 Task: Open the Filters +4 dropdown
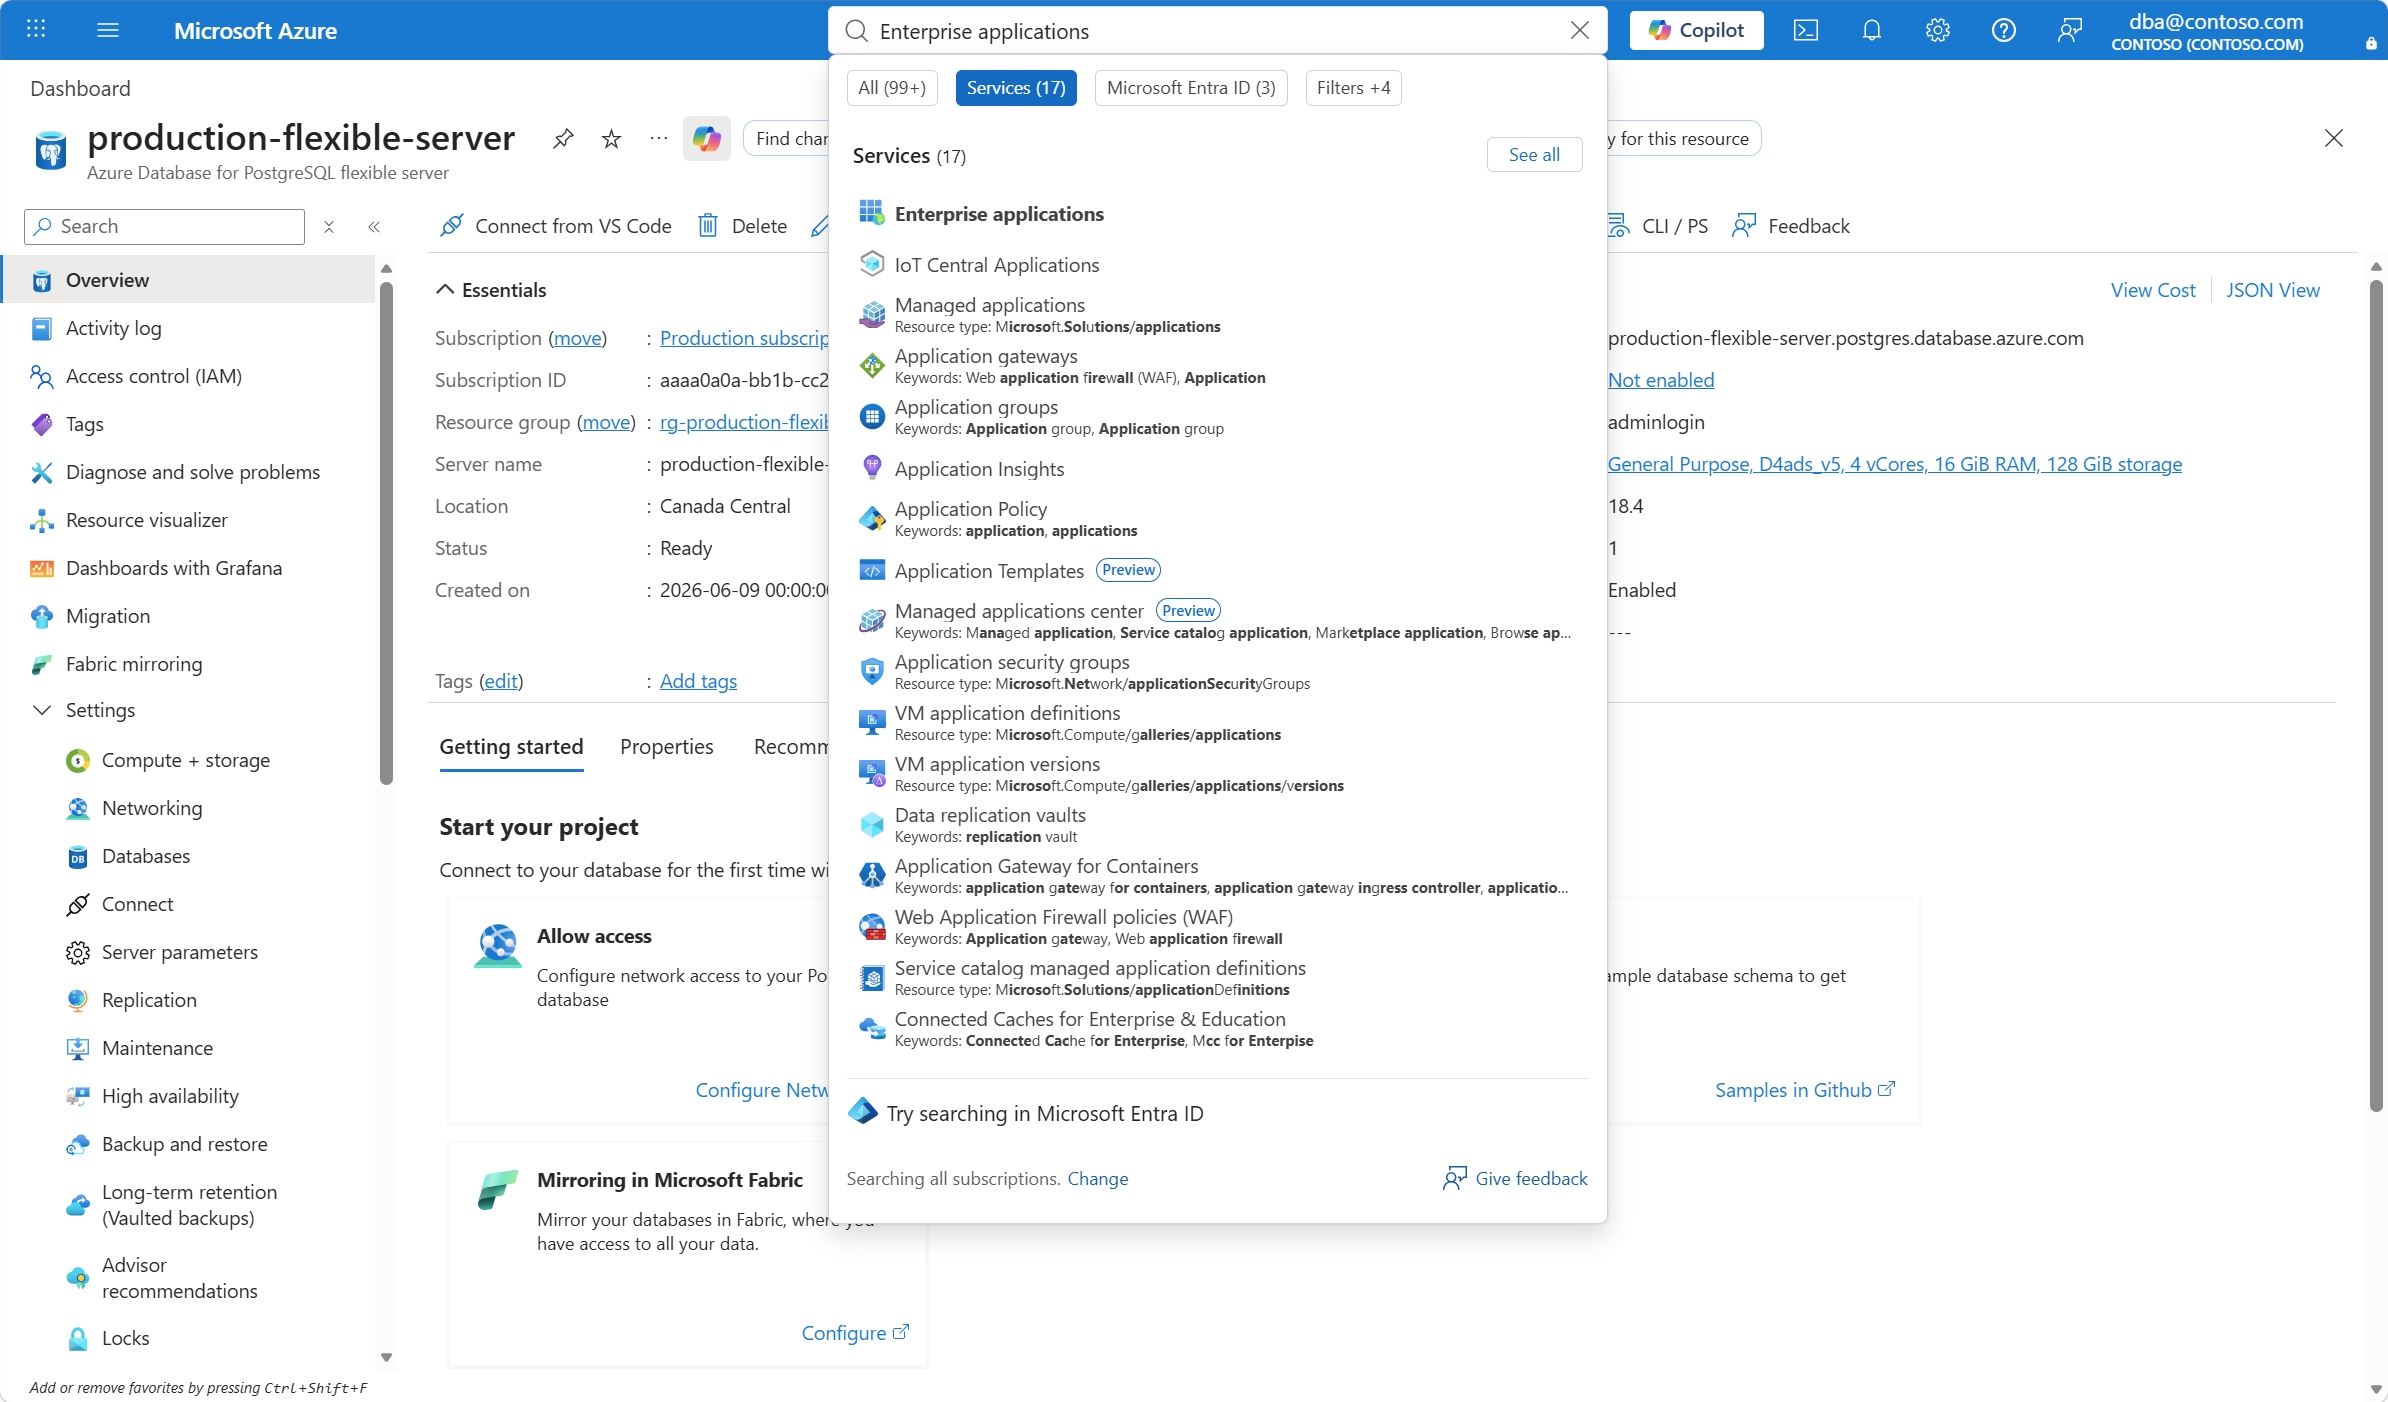[1353, 88]
